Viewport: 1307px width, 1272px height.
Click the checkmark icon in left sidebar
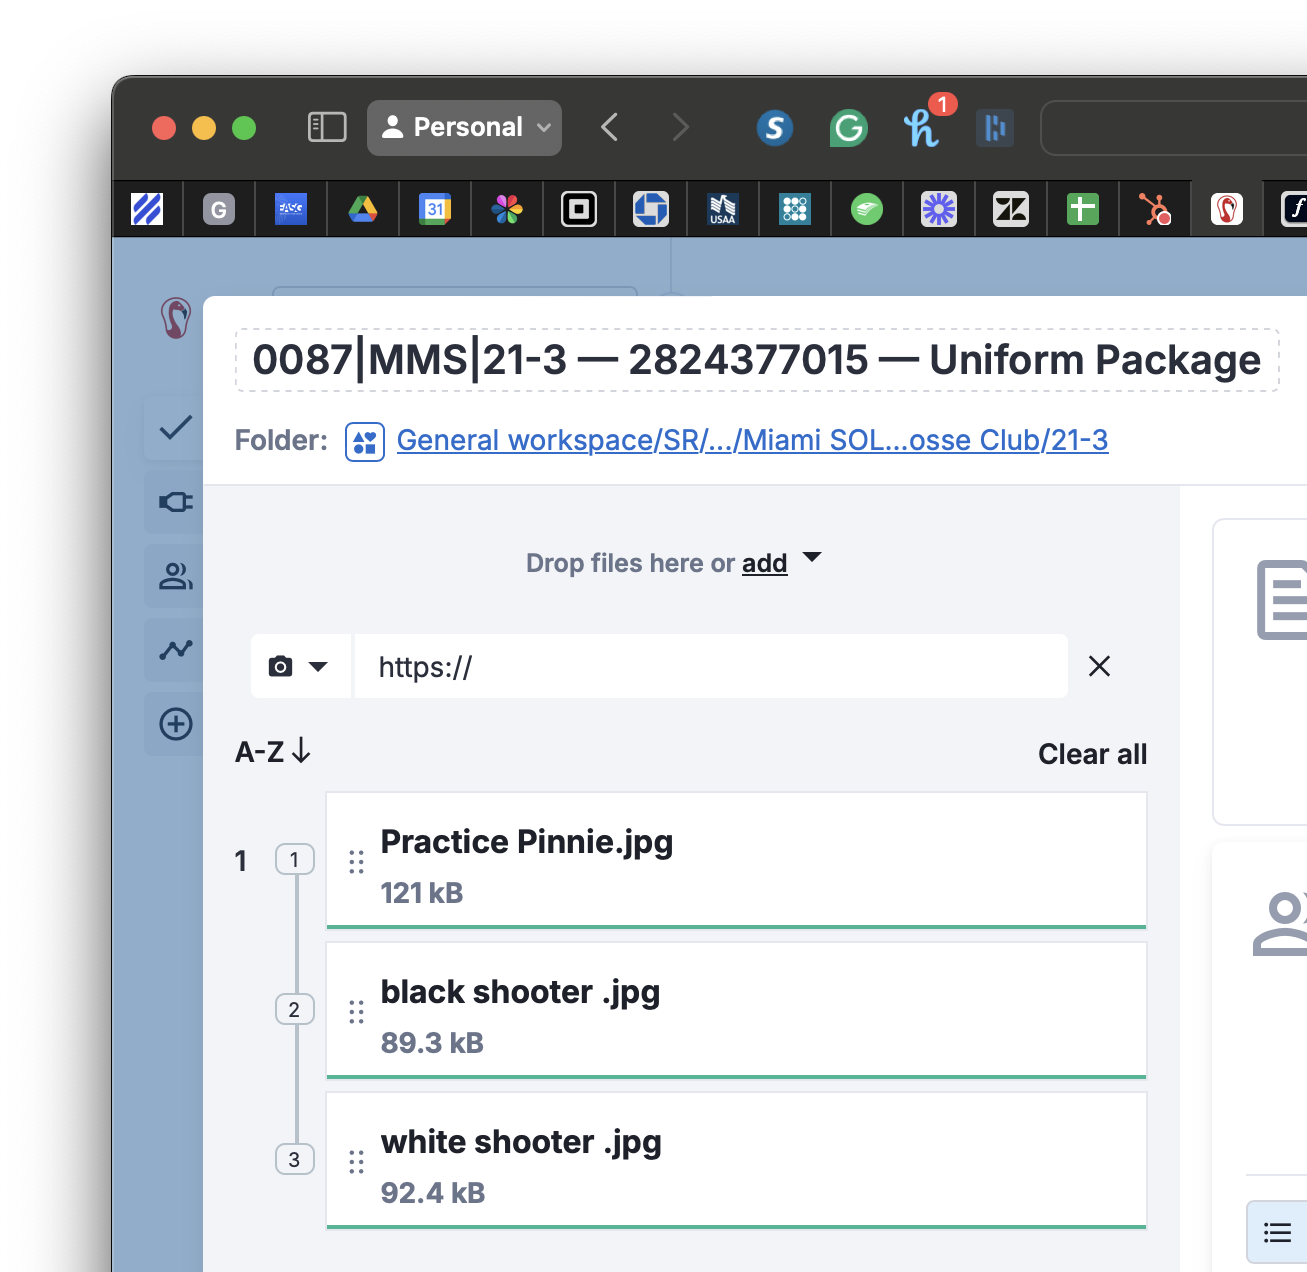coord(175,428)
